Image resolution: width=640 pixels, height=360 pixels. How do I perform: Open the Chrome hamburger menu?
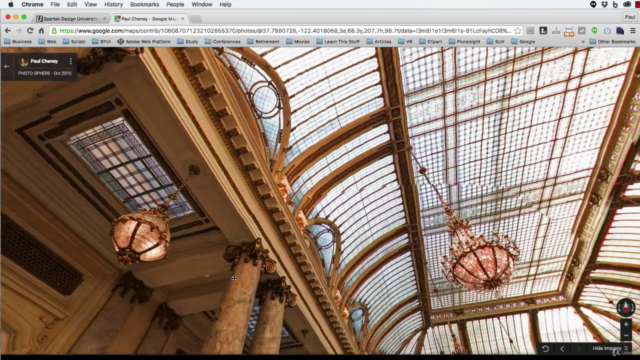tap(633, 31)
